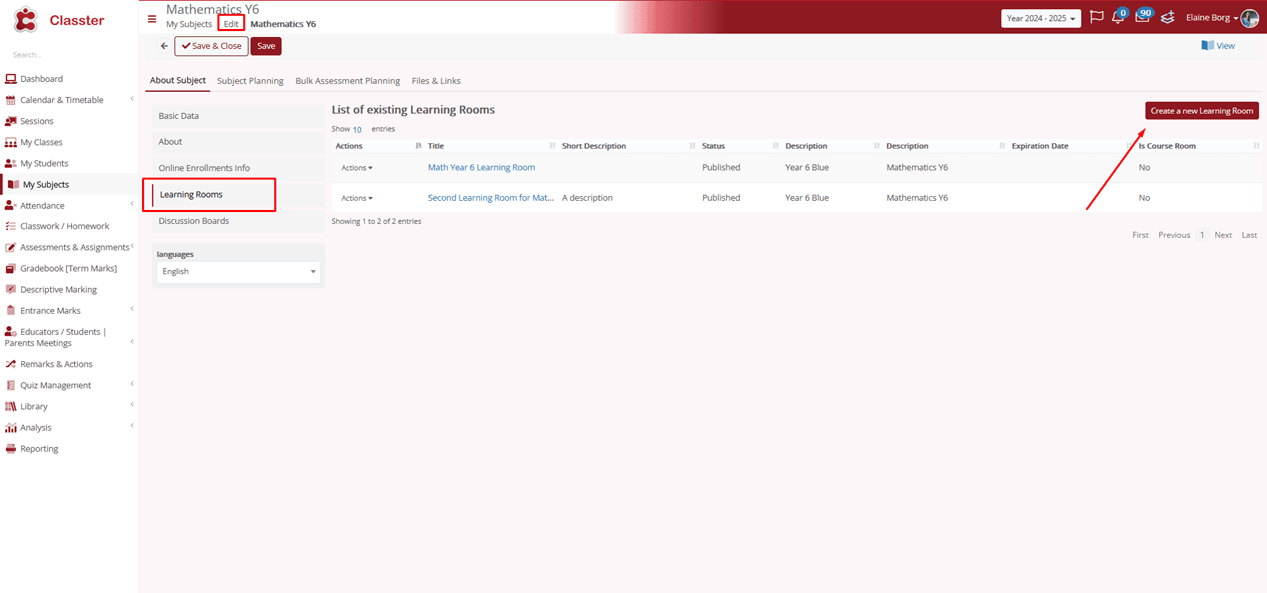Screen dimensions: 1267x593
Task: Open the Year 2024 - 2025 dropdown
Action: click(x=1041, y=18)
